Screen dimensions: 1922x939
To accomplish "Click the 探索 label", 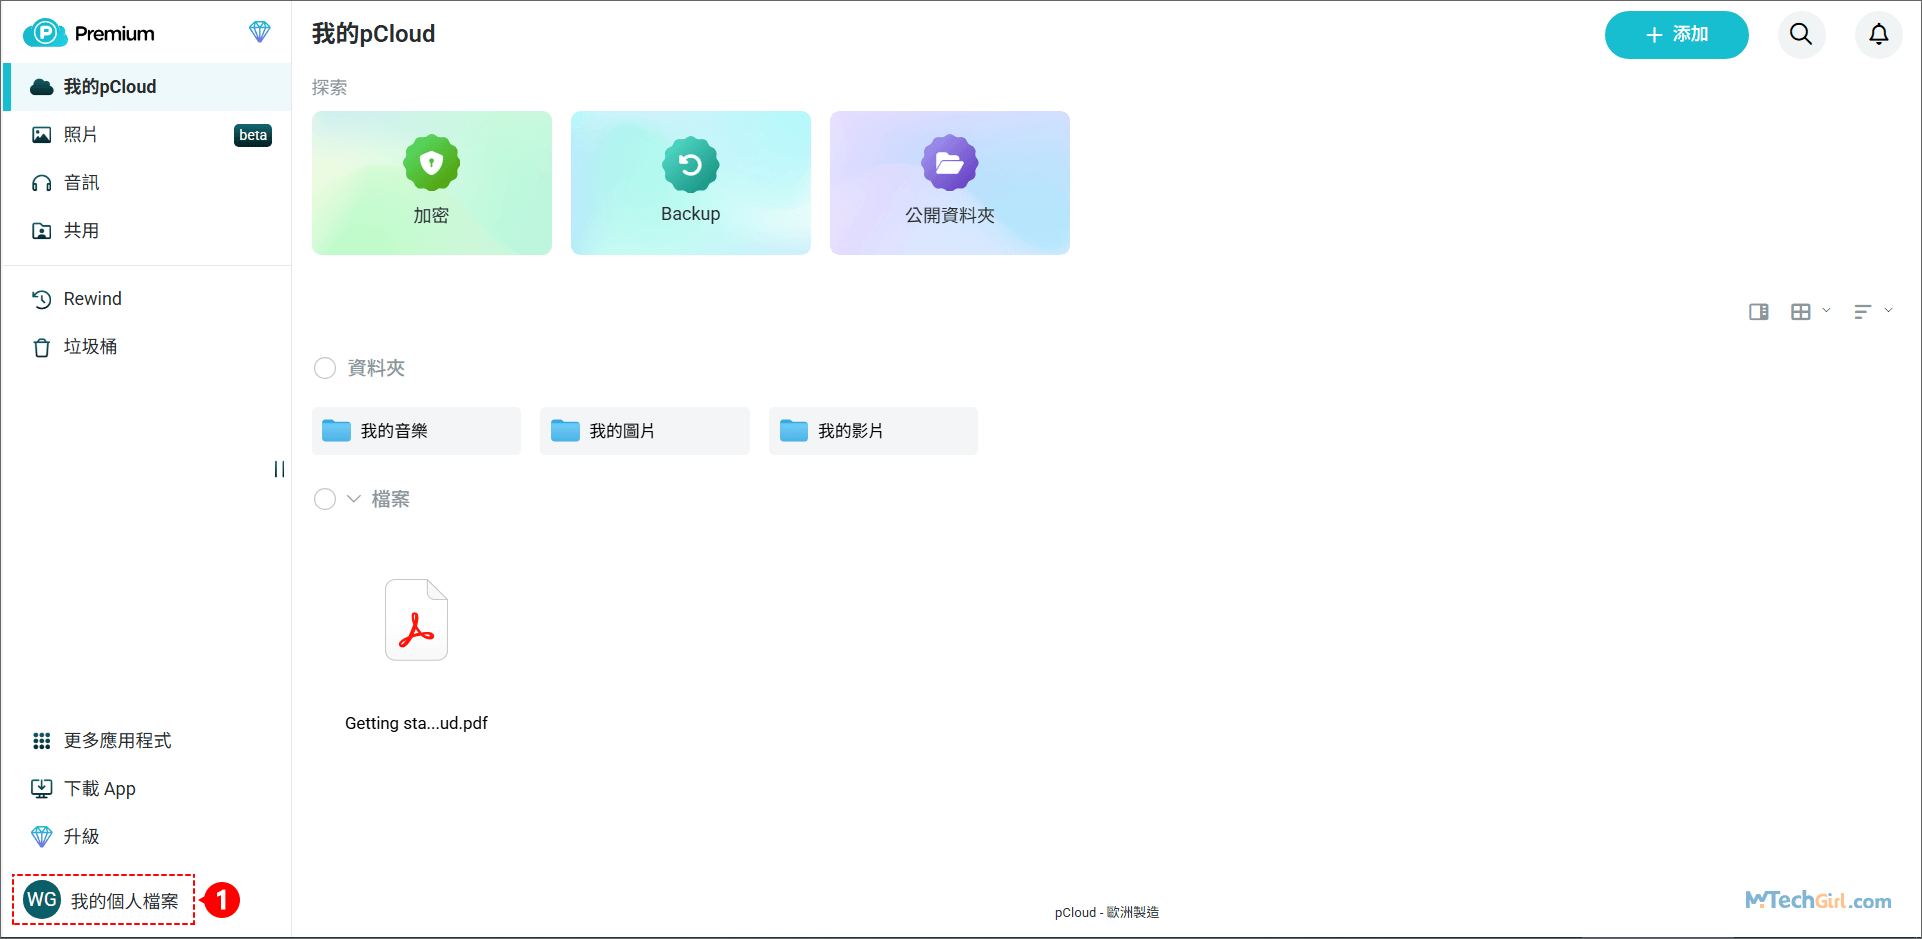I will click(x=330, y=88).
